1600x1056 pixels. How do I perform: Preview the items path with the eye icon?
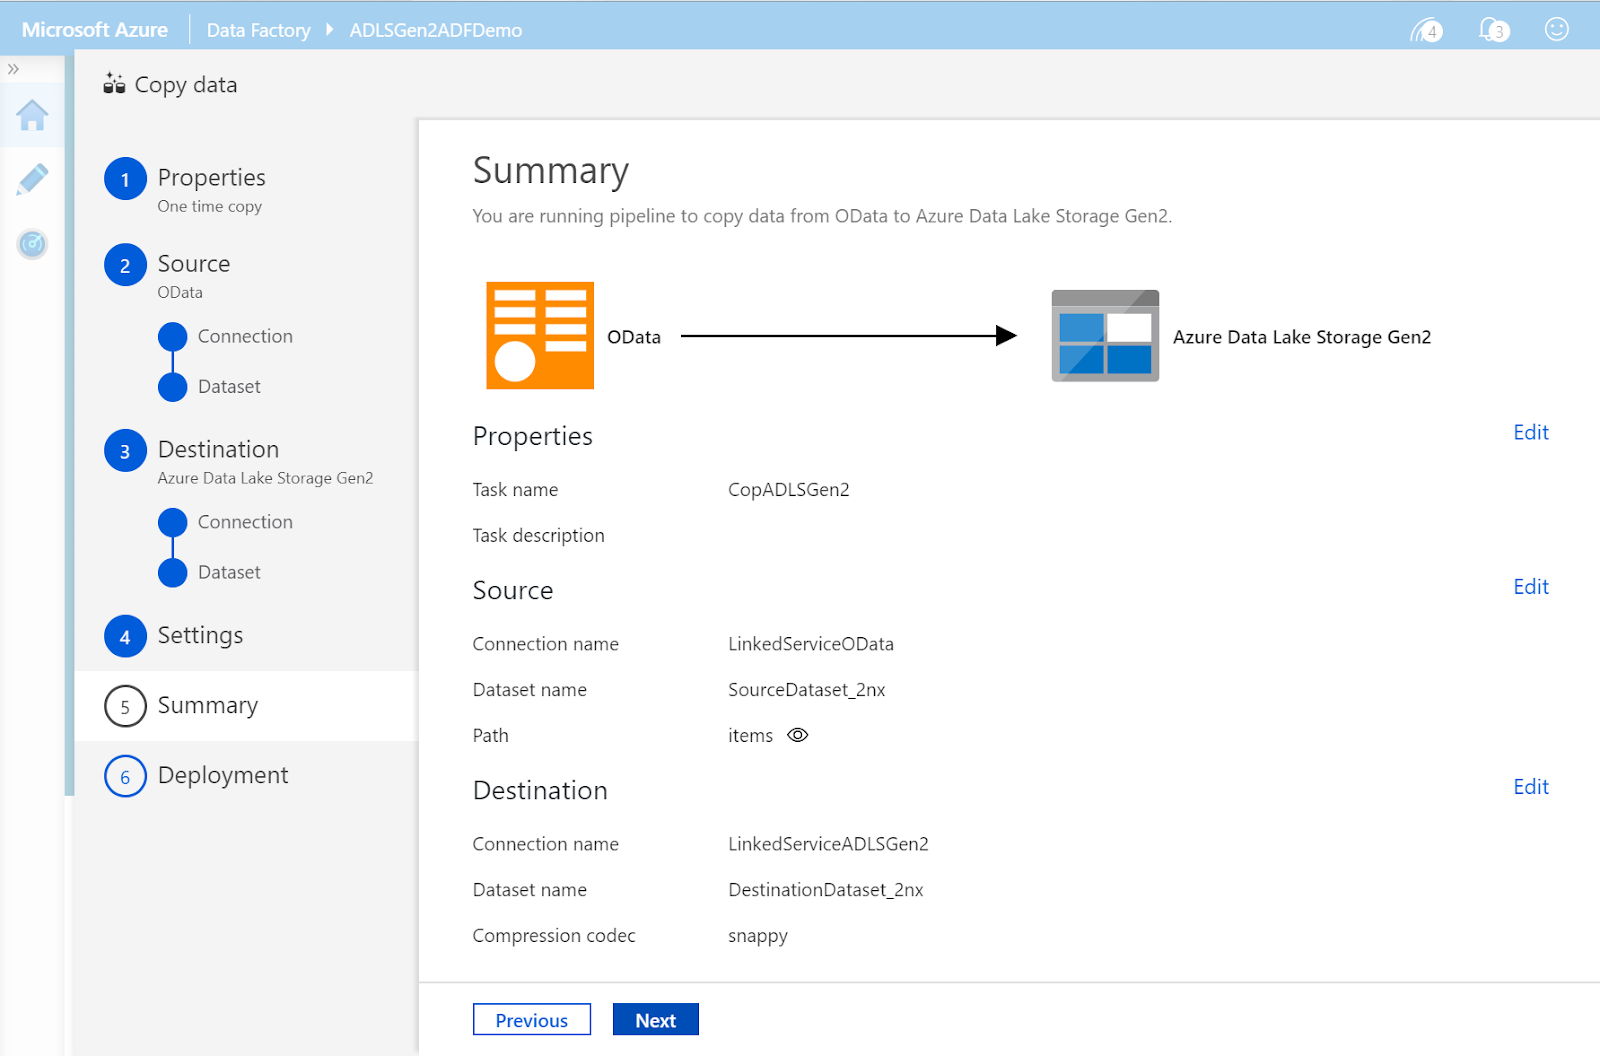tap(797, 735)
